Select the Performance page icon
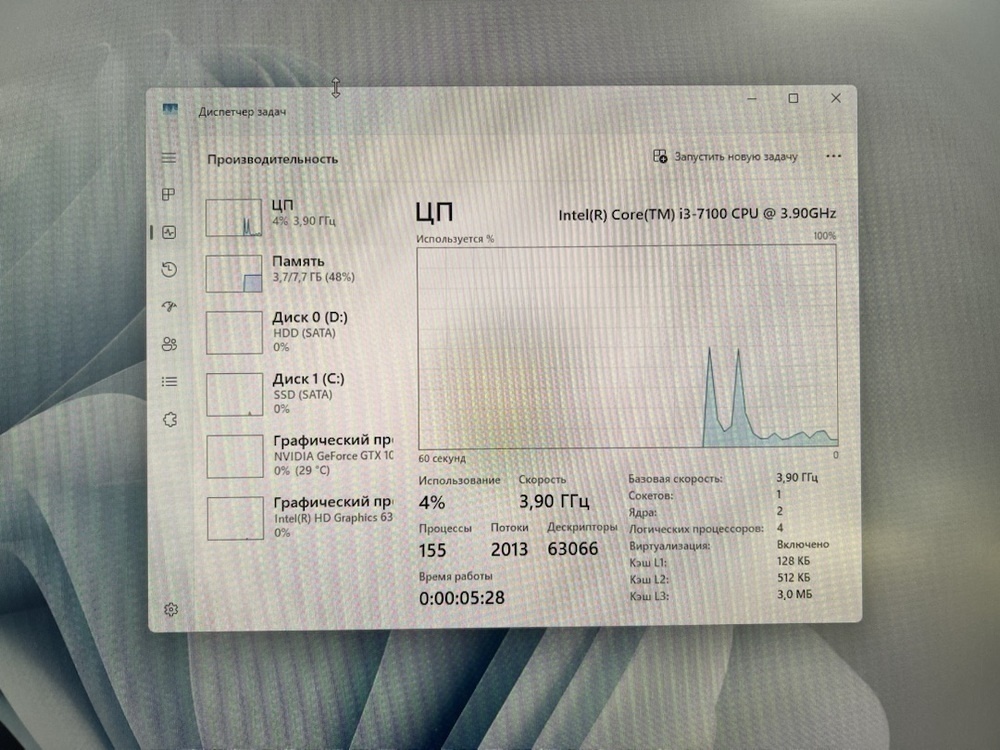The image size is (1000, 750). coord(169,232)
